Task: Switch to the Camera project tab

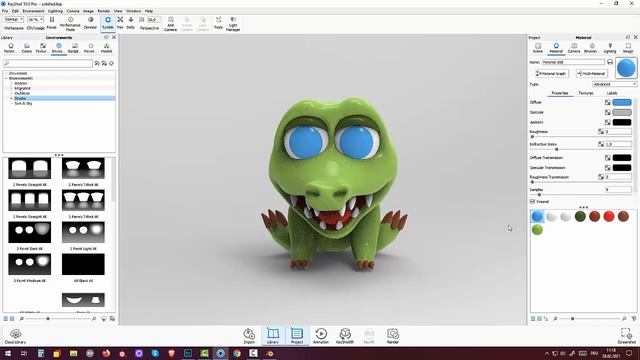Action: (574, 48)
